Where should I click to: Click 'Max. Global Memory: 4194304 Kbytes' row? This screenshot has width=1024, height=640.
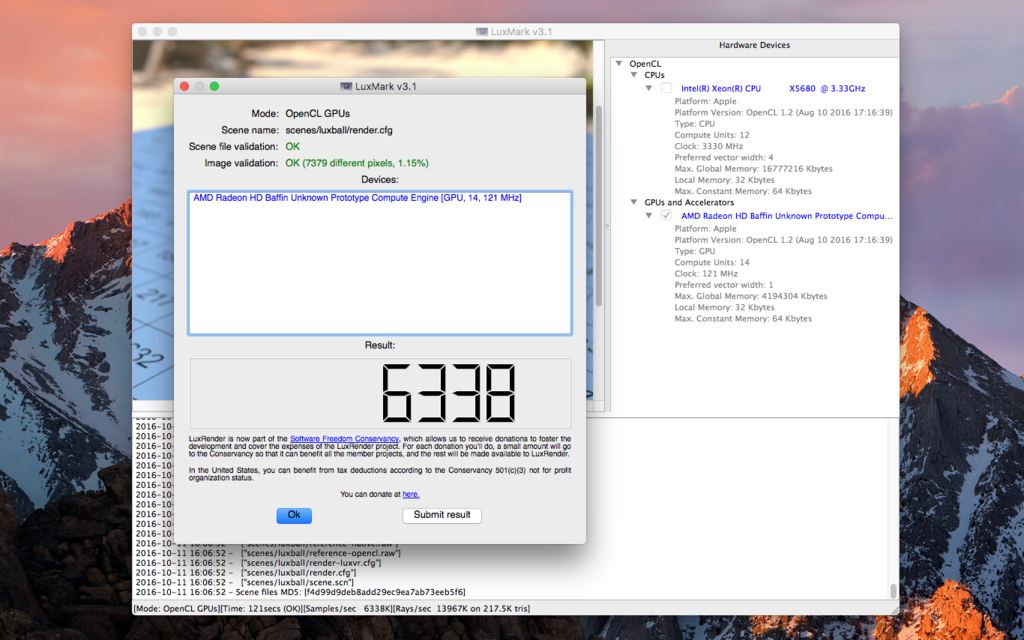click(x=750, y=296)
